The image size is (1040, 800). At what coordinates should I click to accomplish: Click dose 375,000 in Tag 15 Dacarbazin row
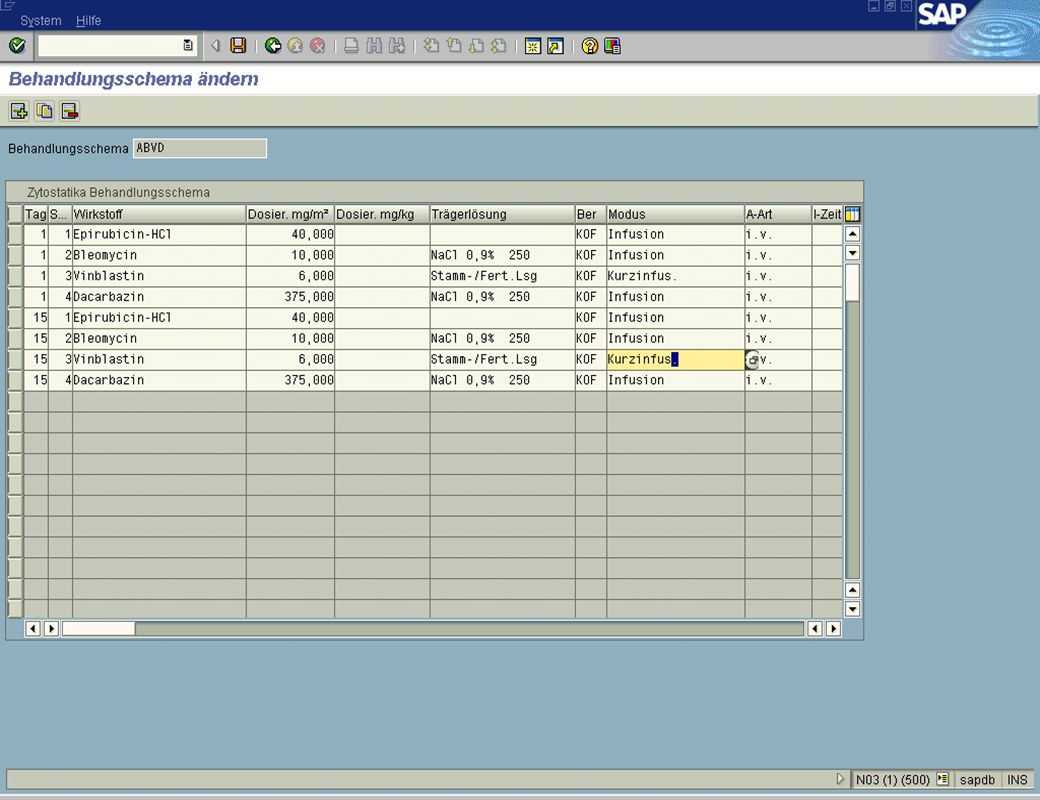tap(290, 381)
